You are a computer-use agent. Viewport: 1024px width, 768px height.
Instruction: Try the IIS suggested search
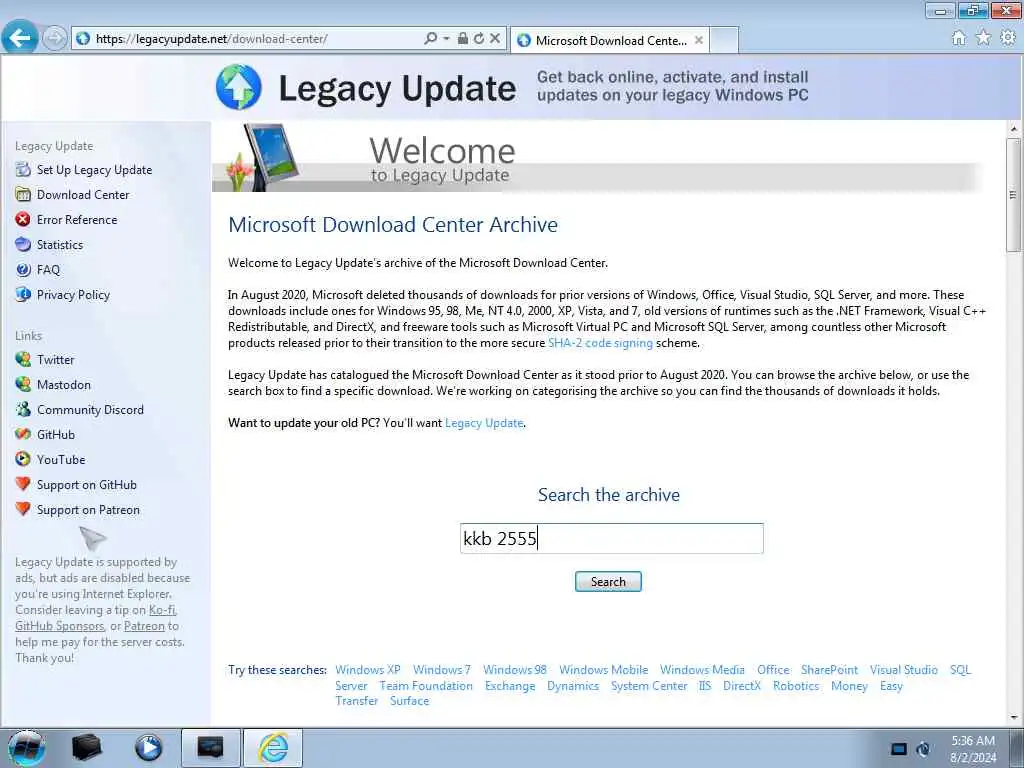[705, 686]
